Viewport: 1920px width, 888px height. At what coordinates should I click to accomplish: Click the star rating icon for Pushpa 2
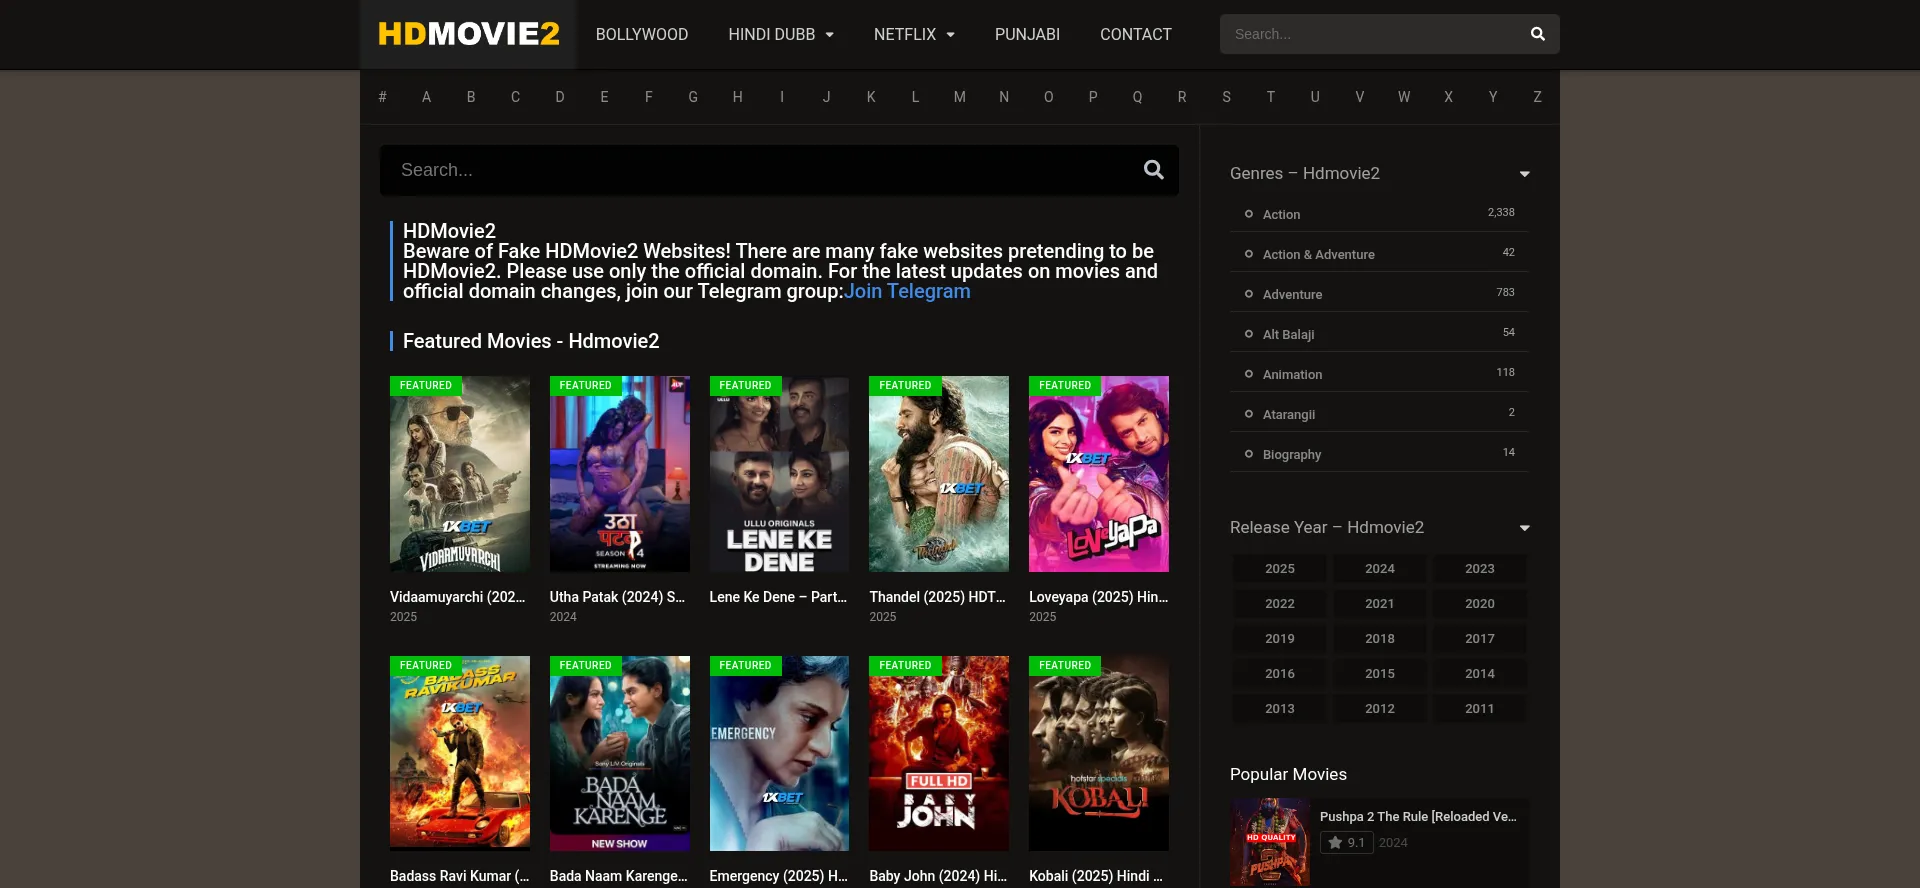pos(1335,843)
